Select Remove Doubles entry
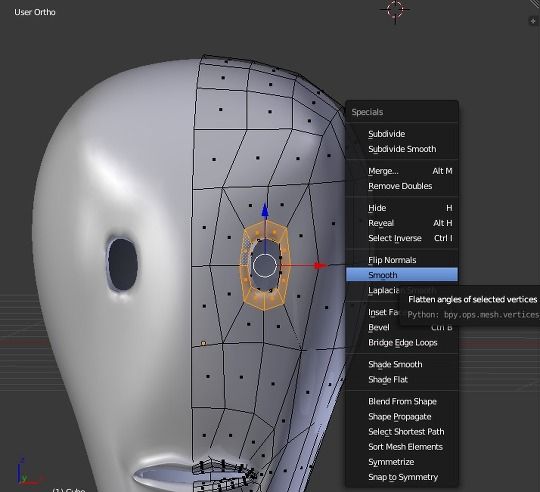The width and height of the screenshot is (540, 492). (x=402, y=186)
